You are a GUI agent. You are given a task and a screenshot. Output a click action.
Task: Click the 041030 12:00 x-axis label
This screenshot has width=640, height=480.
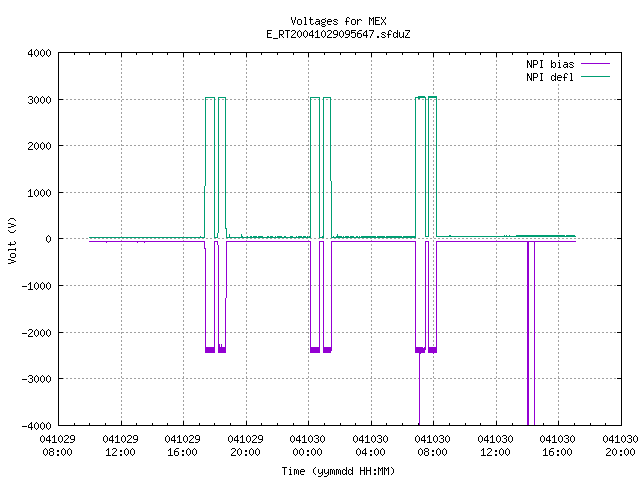coord(495,446)
